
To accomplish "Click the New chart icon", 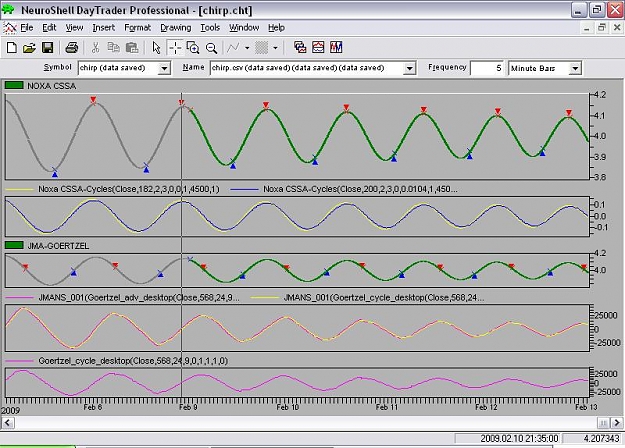I will (x=12, y=48).
